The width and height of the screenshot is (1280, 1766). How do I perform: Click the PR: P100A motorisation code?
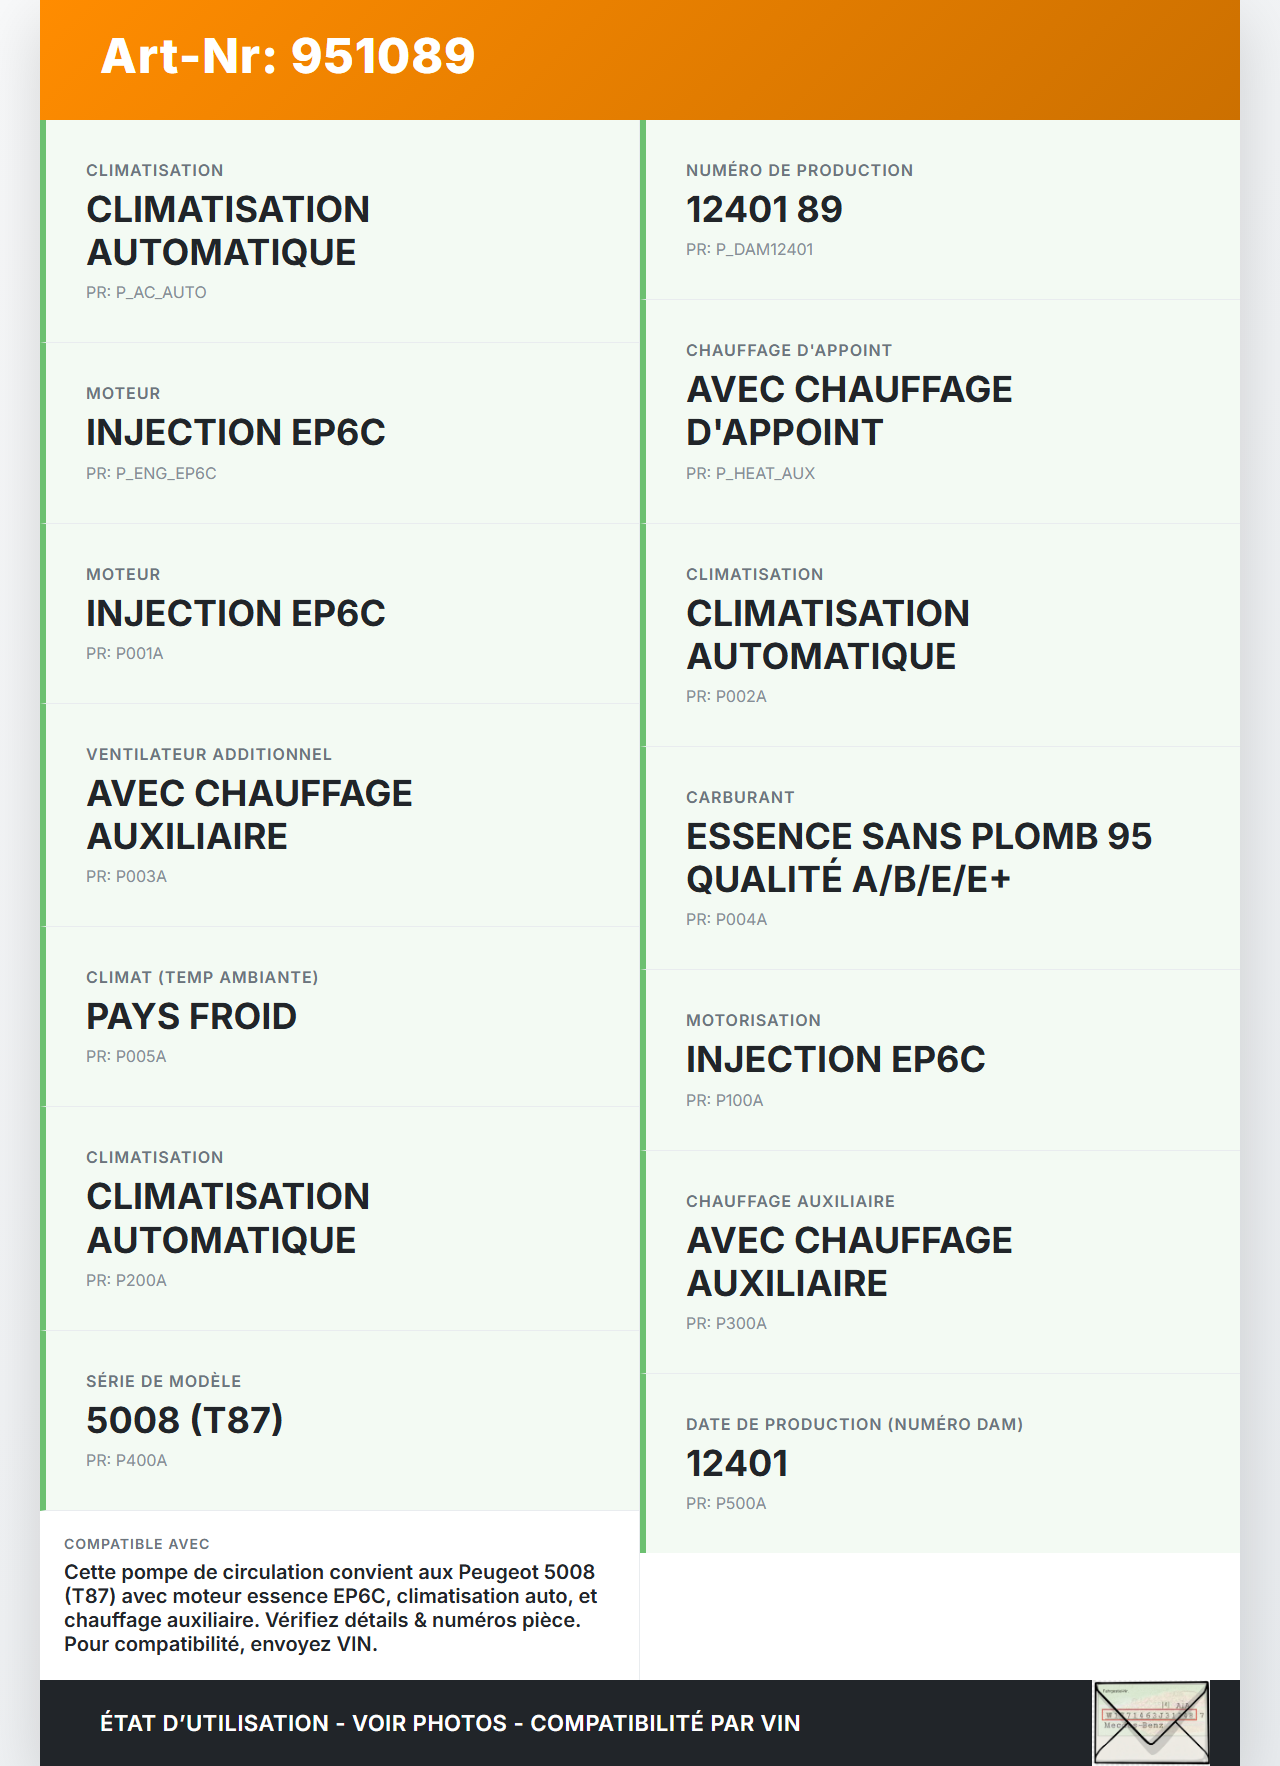pos(724,1100)
